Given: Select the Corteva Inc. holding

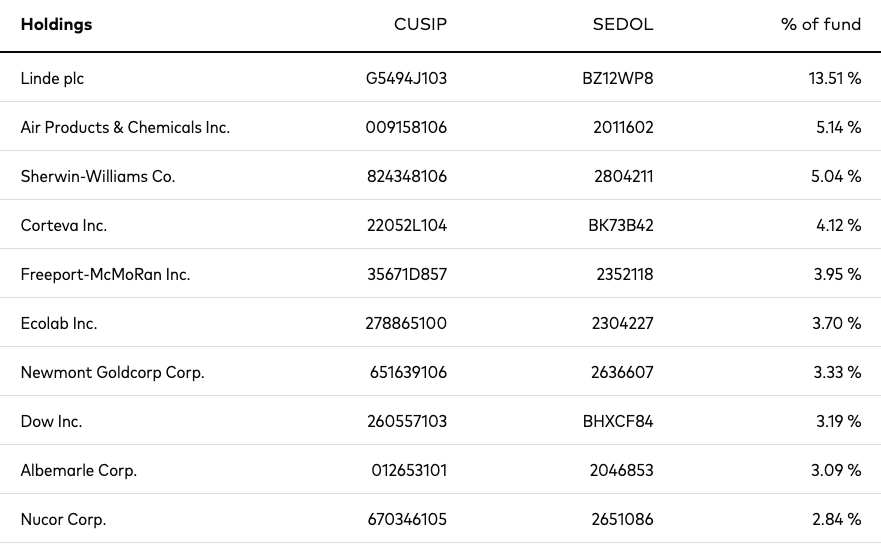Looking at the screenshot, I should 63,225.
